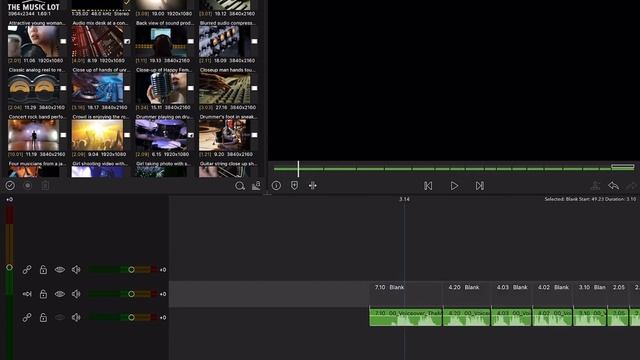This screenshot has height=360, width=640.
Task: Uncheck the box beside Drummer playing on drums clip
Action: click(191, 135)
